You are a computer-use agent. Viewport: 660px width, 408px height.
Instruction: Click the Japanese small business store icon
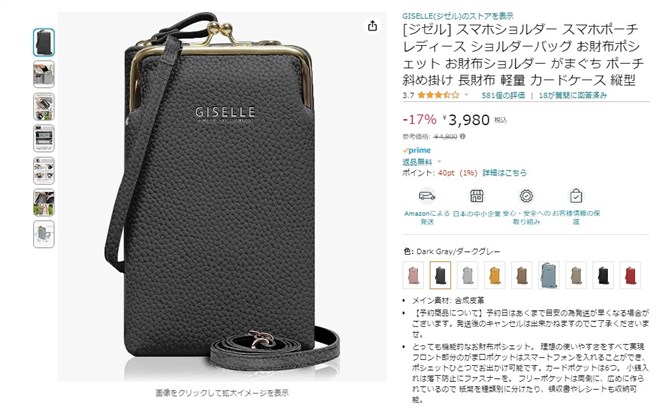[476, 196]
